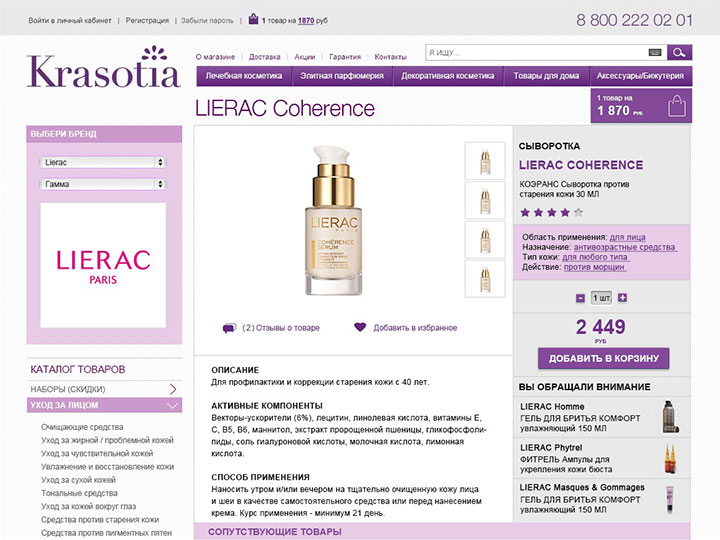Click the shopping bag icon in top bar
The width and height of the screenshot is (720, 540).
253,19
